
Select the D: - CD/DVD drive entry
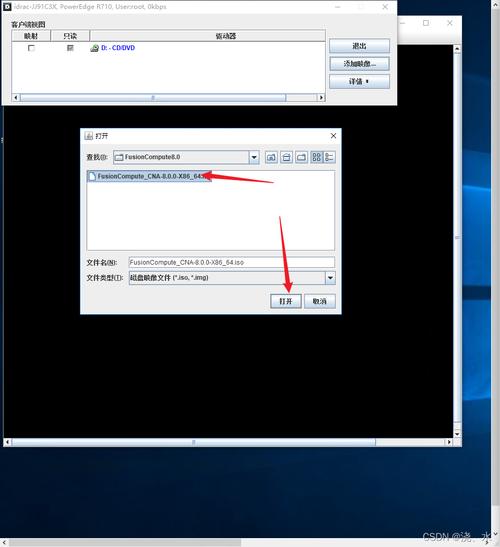click(118, 48)
